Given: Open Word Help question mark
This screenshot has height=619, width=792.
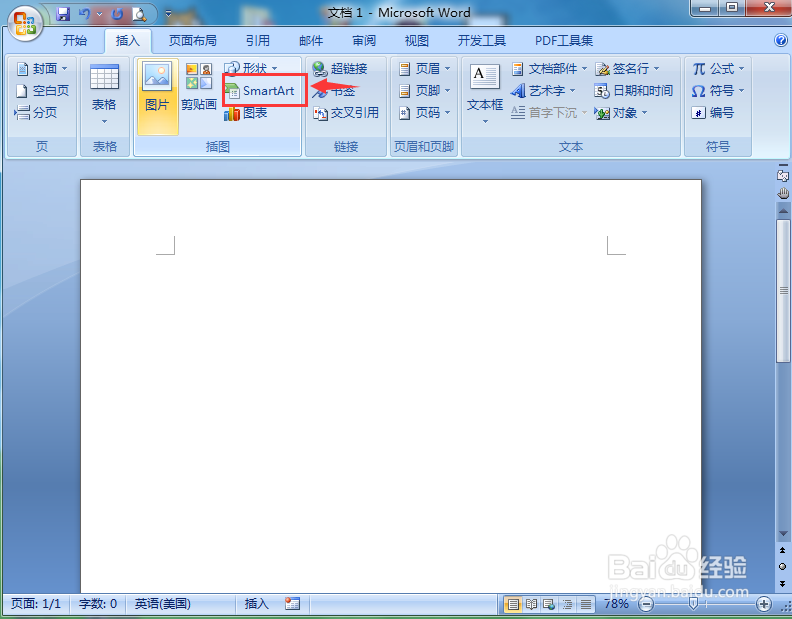Looking at the screenshot, I should 781,40.
